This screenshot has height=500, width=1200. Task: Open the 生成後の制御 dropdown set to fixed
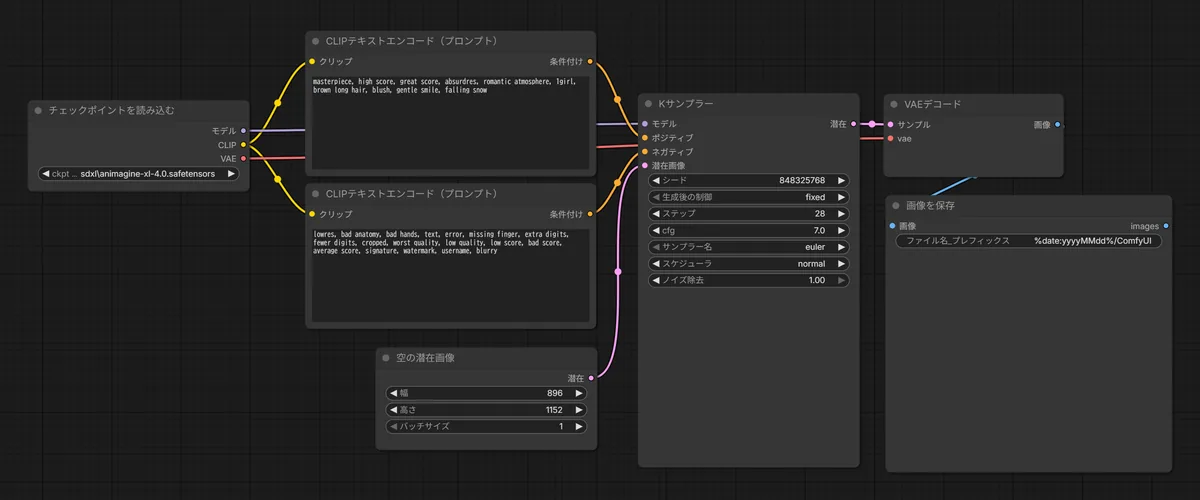pos(749,197)
